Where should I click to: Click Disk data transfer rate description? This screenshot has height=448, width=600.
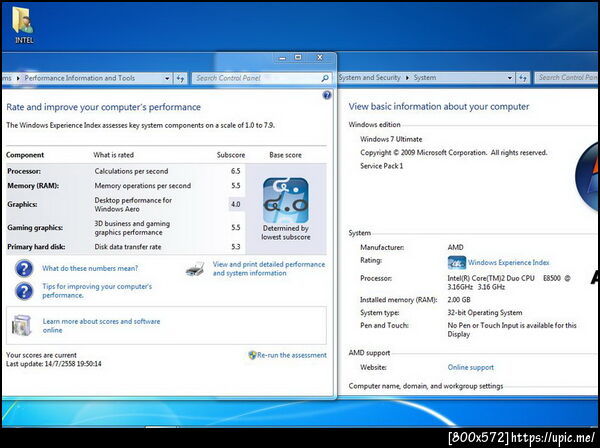(x=128, y=247)
